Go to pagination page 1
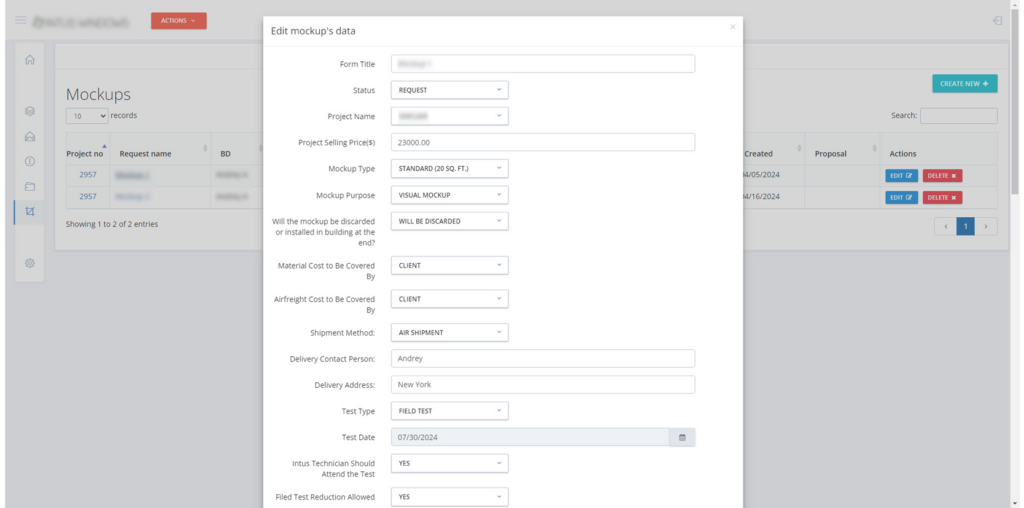This screenshot has width=1024, height=508. tap(965, 227)
